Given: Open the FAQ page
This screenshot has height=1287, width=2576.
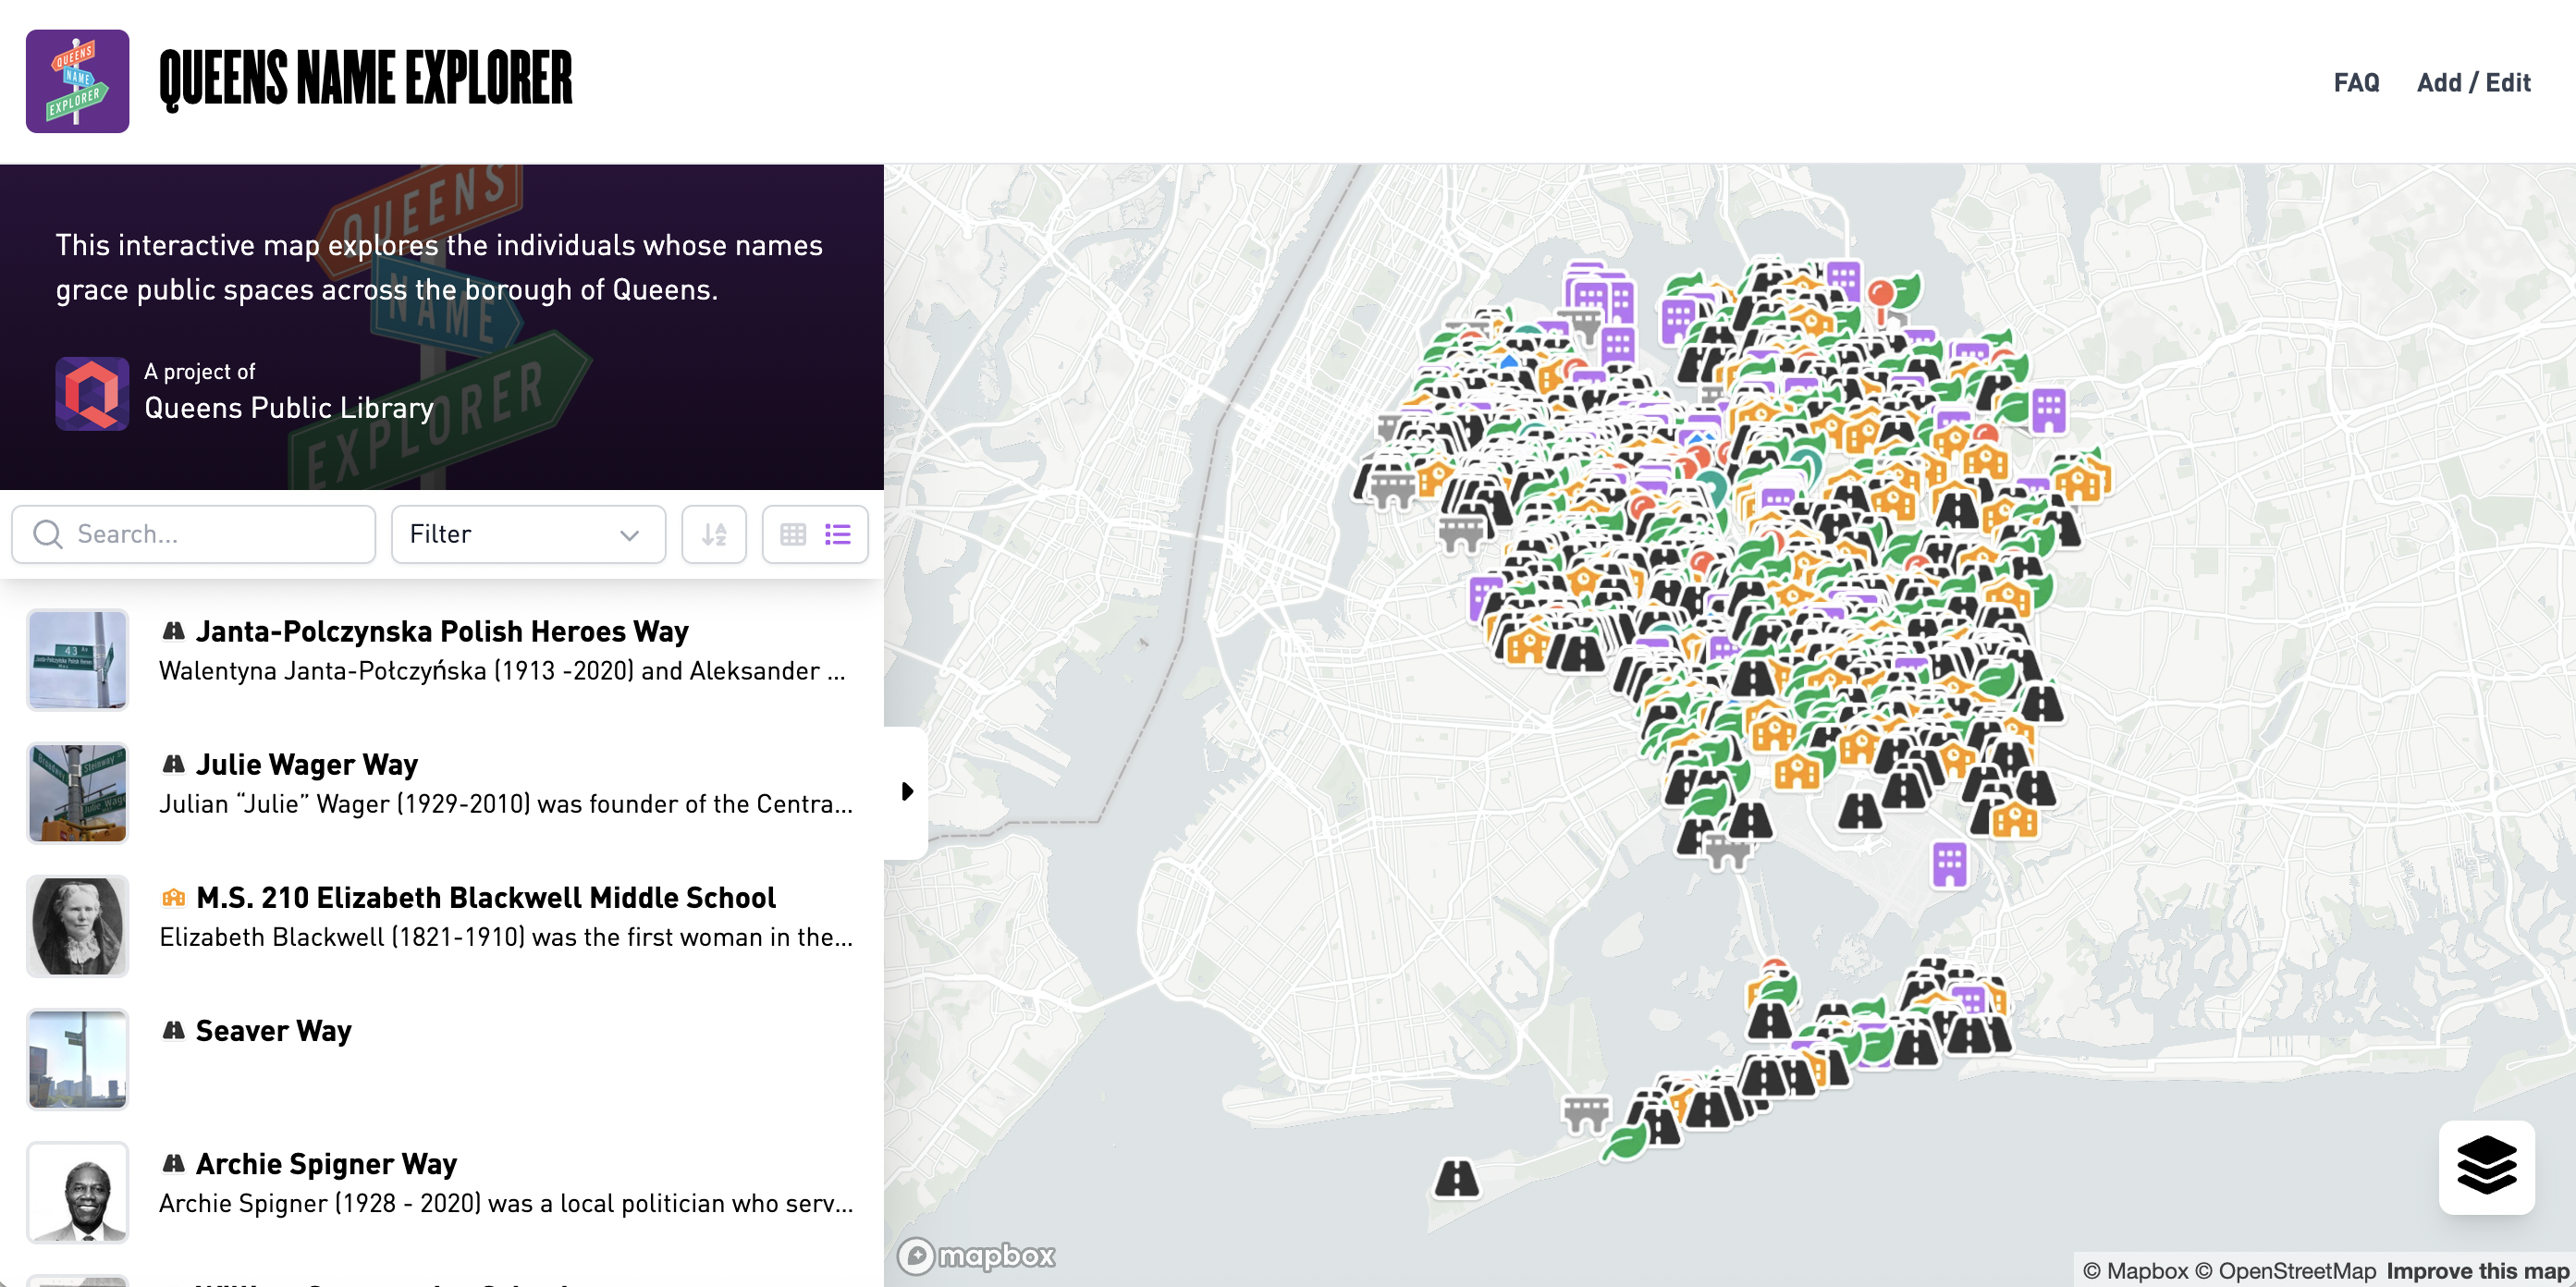Looking at the screenshot, I should point(2355,82).
